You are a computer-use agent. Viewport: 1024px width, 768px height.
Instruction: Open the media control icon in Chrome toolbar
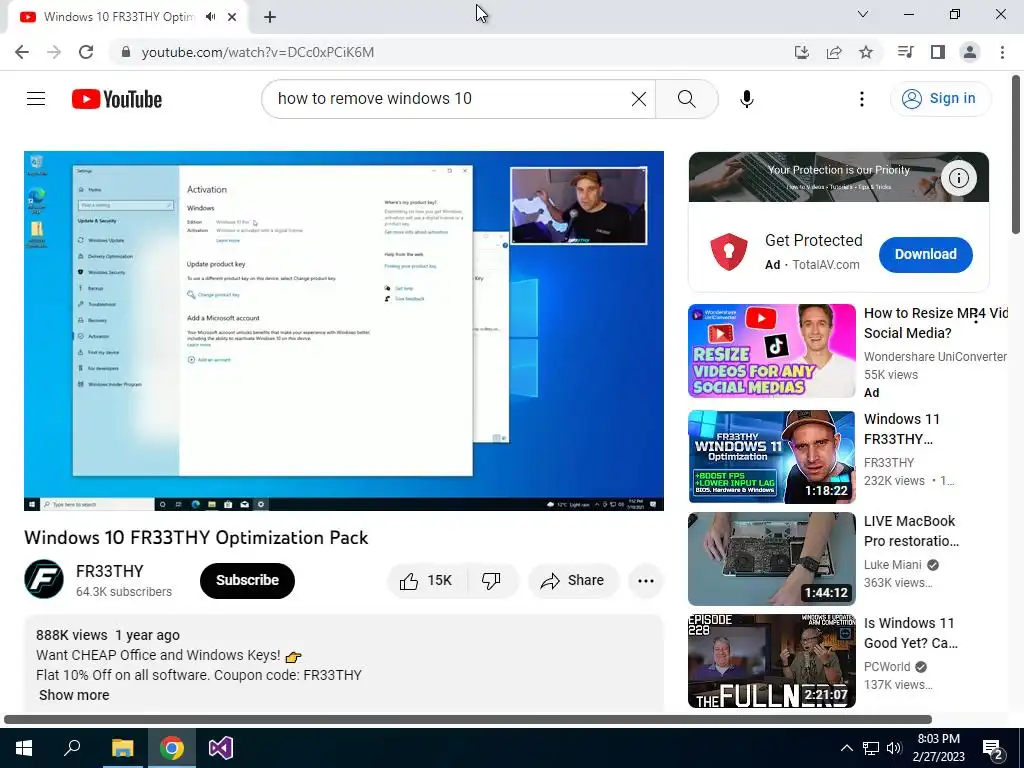coord(905,52)
